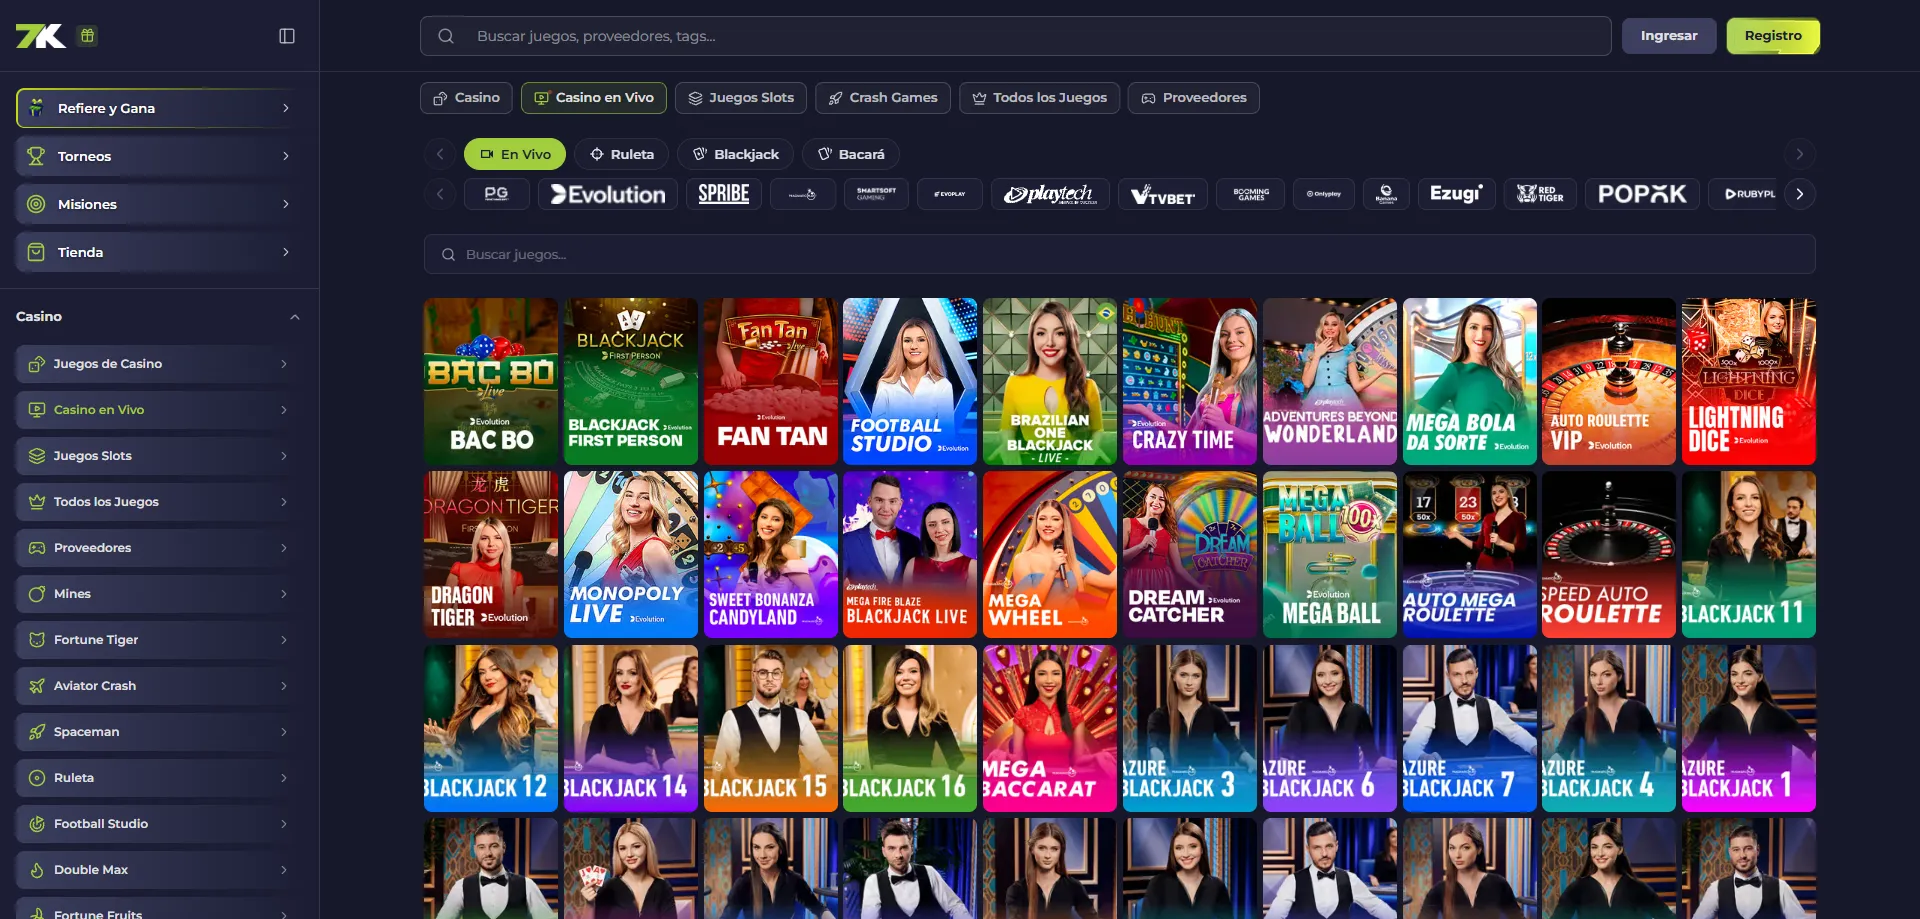Select the Smartsoft Gaming provider logo
Screen dimensions: 1920x919
[876, 194]
